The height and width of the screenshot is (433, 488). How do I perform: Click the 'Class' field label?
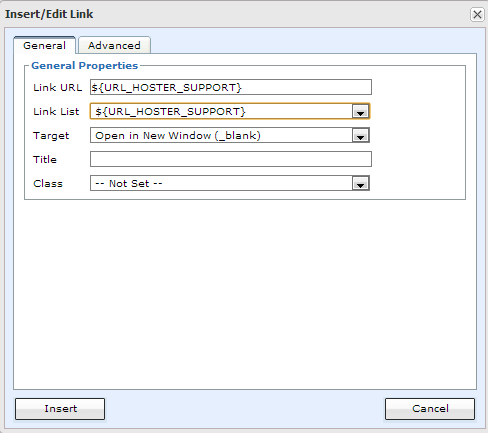tap(48, 183)
